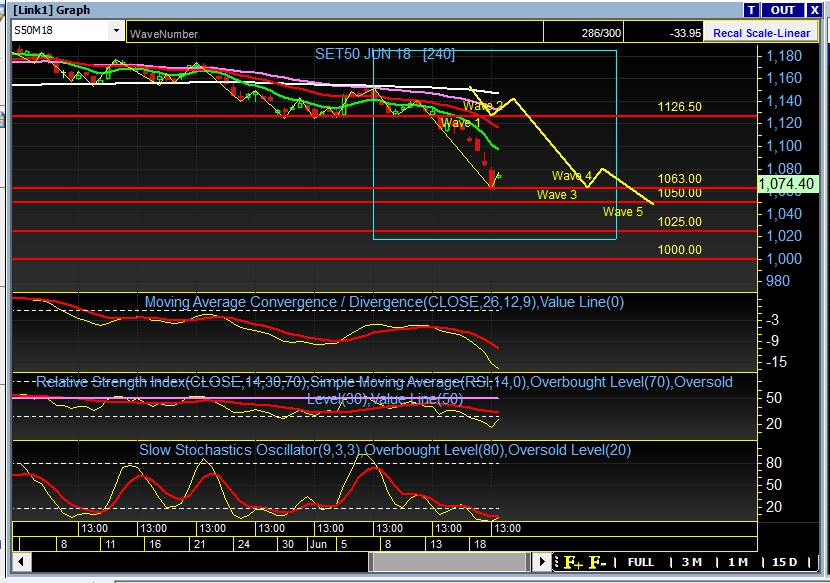Click the 1063.00 level label
Viewport: 830px width, 583px height.
point(679,178)
